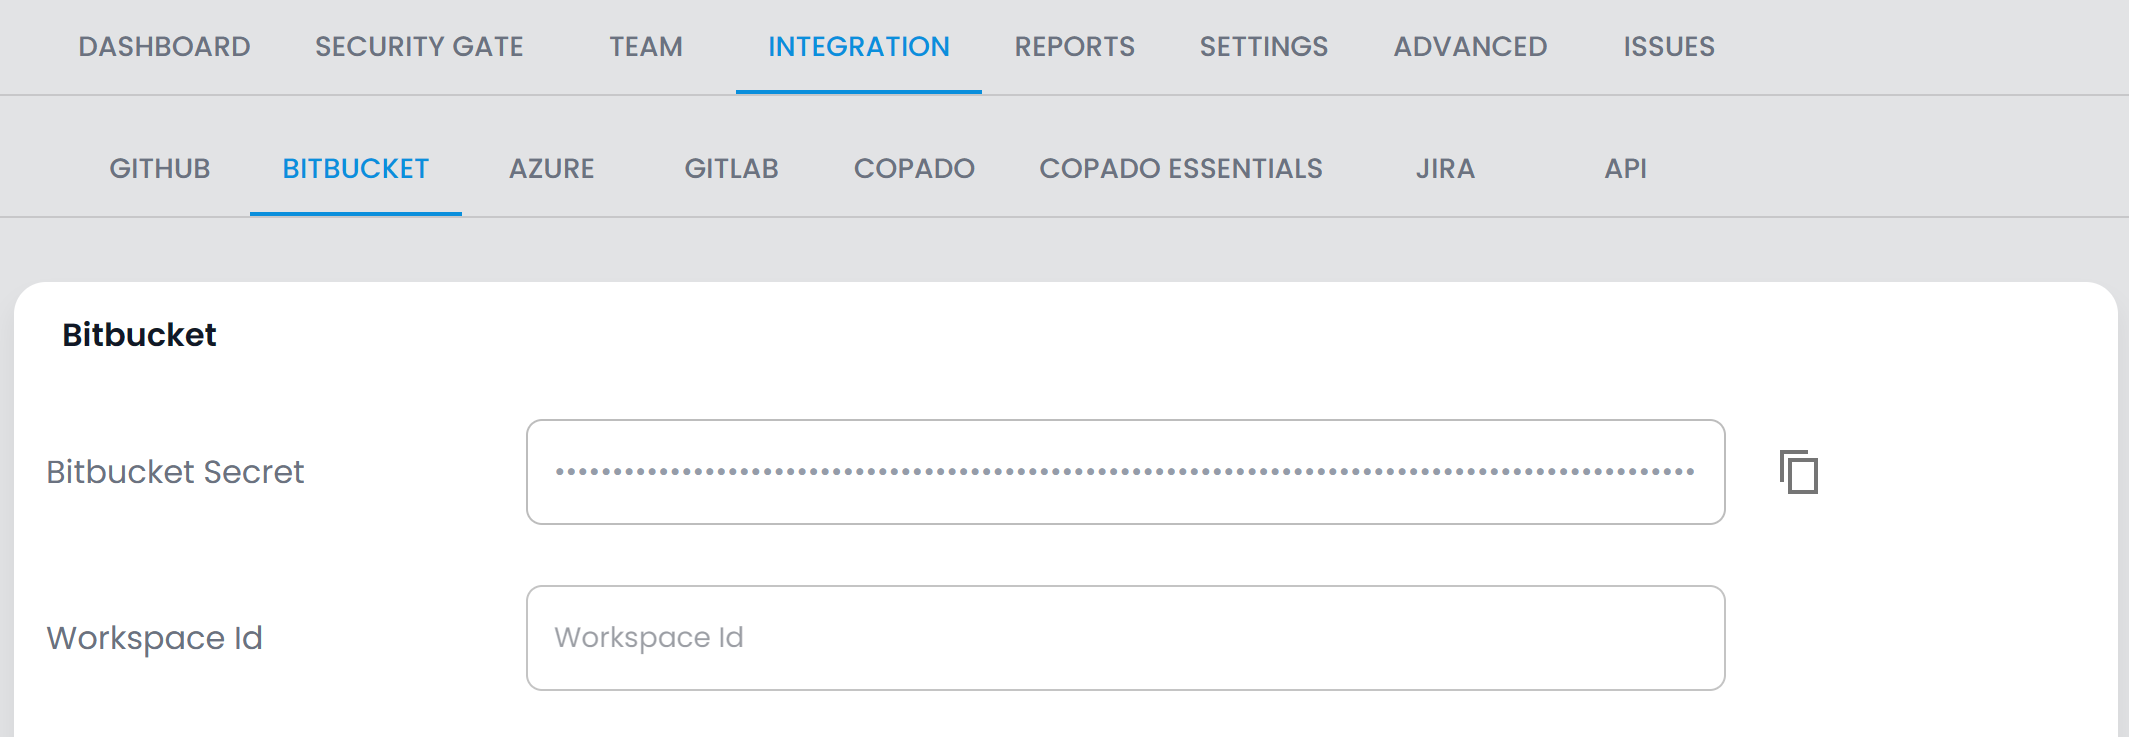The width and height of the screenshot is (2129, 737).
Task: Switch to the GITHUB integration tab
Action: coord(158,168)
